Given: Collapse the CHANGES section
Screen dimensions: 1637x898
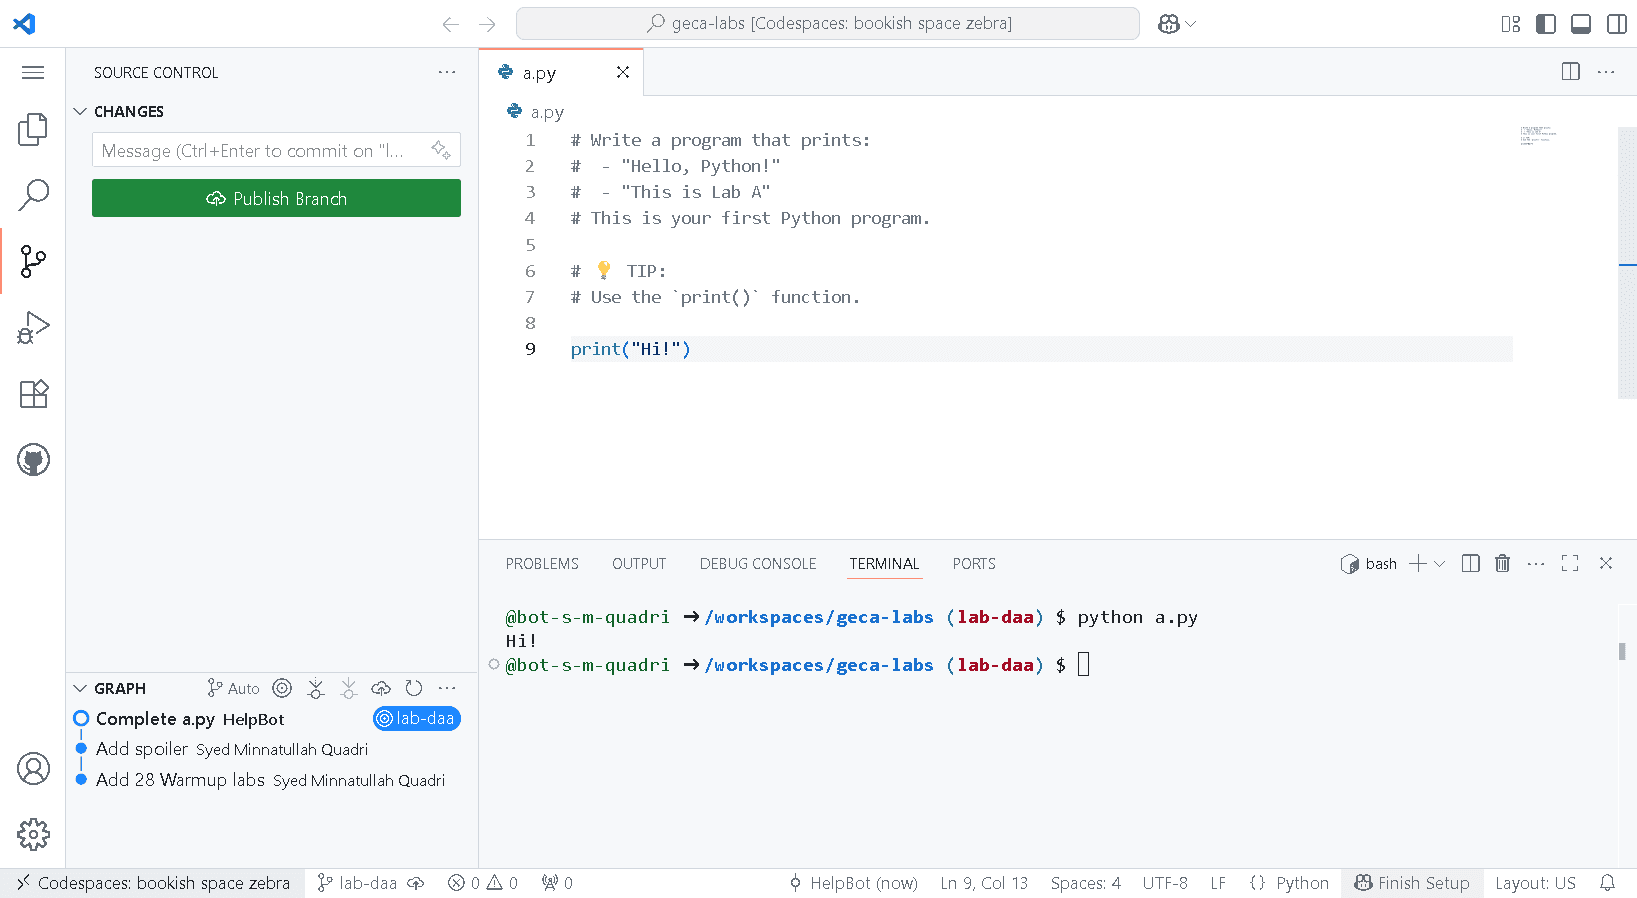Looking at the screenshot, I should pos(81,111).
